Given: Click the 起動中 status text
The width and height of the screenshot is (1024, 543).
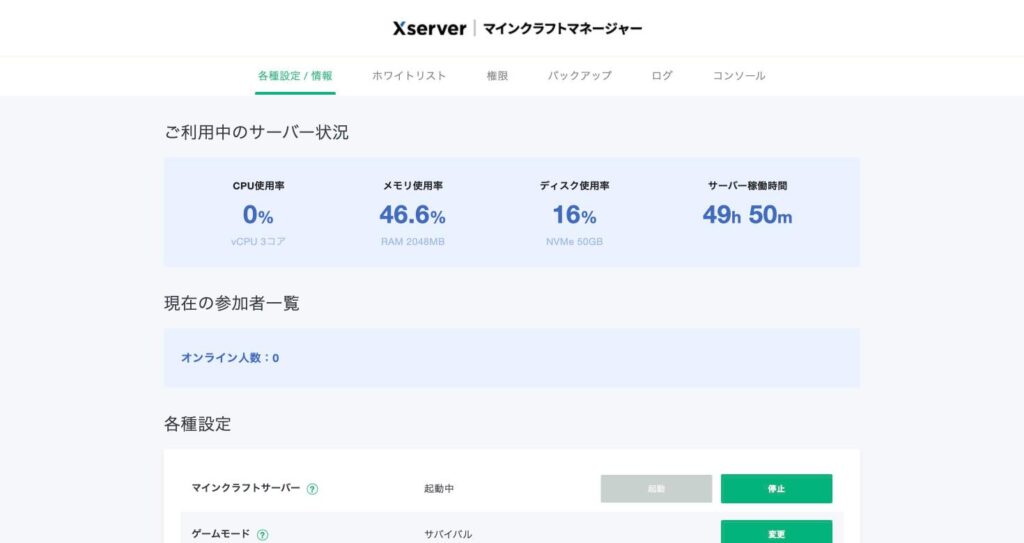Looking at the screenshot, I should pos(439,489).
